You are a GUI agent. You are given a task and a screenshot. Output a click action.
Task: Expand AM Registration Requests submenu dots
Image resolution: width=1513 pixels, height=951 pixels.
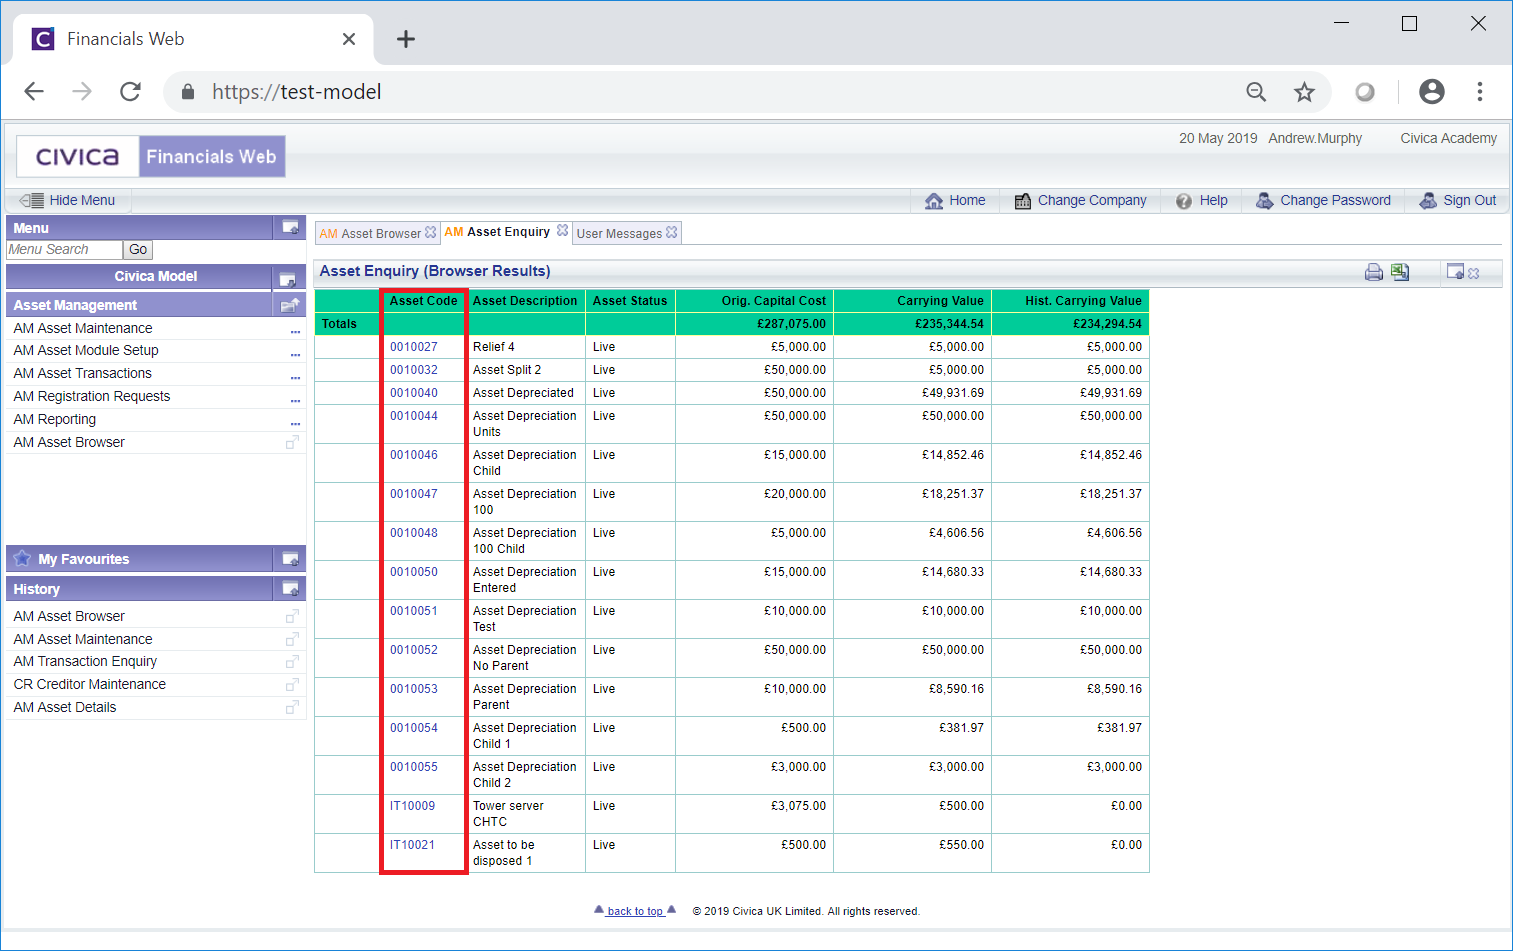(x=295, y=400)
